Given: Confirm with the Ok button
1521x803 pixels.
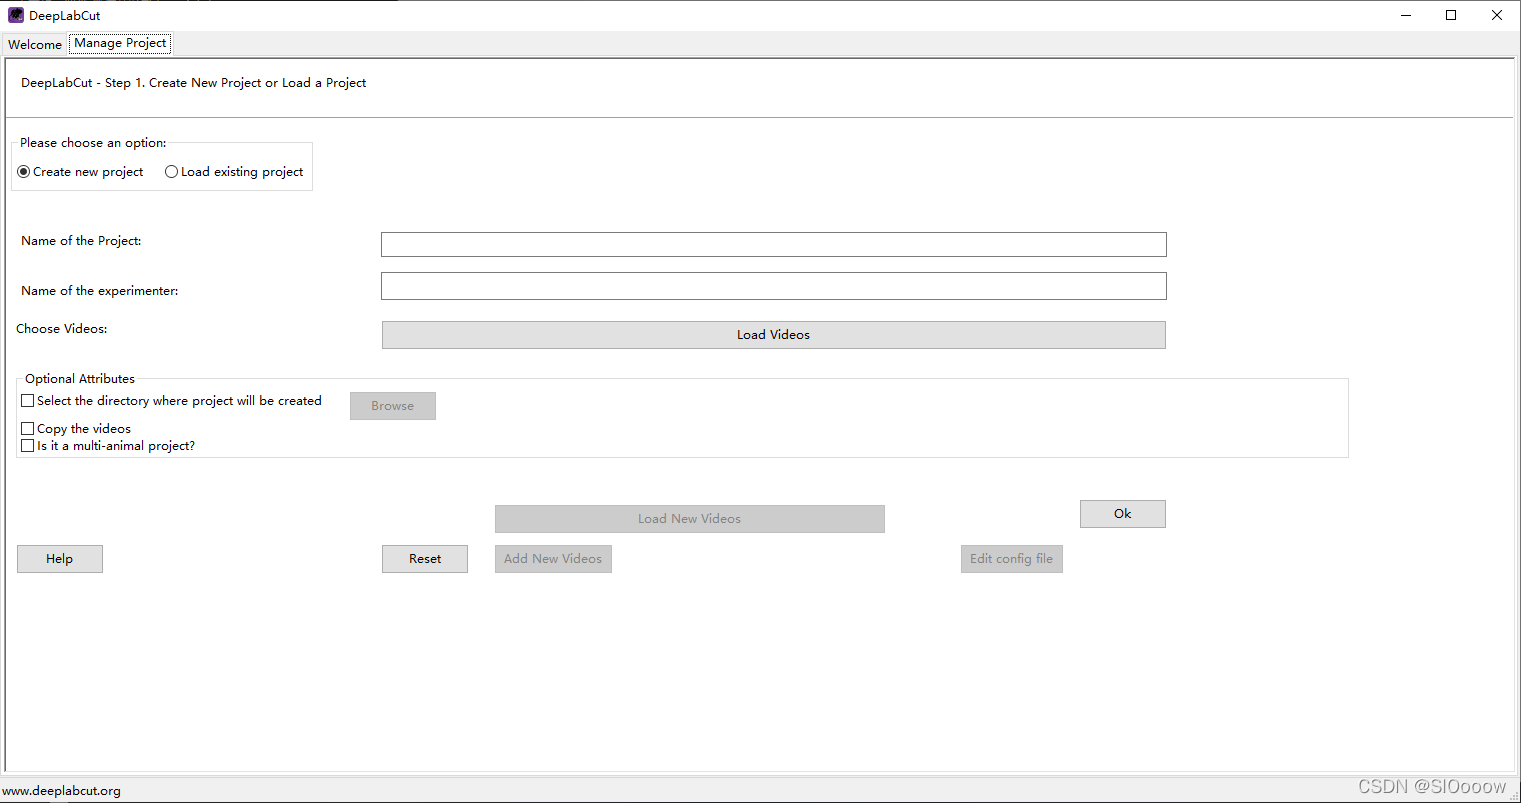Looking at the screenshot, I should pos(1122,514).
